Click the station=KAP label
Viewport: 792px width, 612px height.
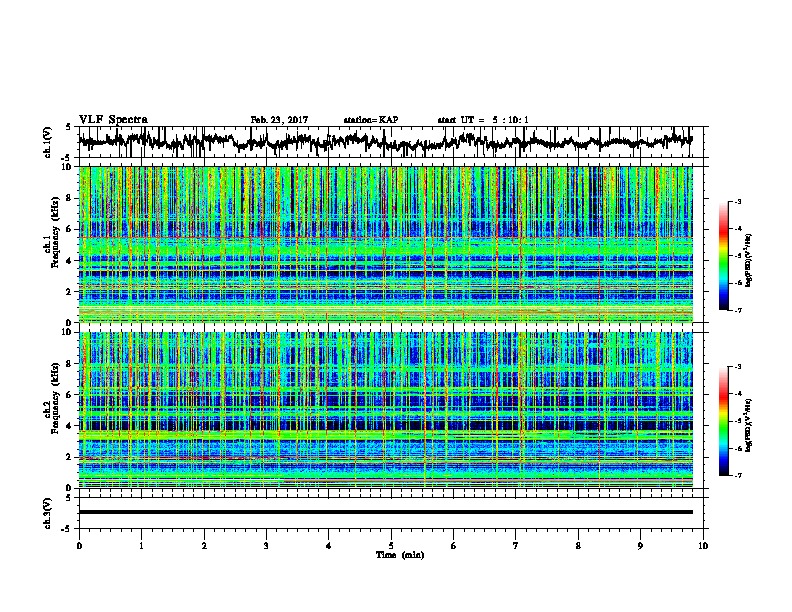(371, 120)
